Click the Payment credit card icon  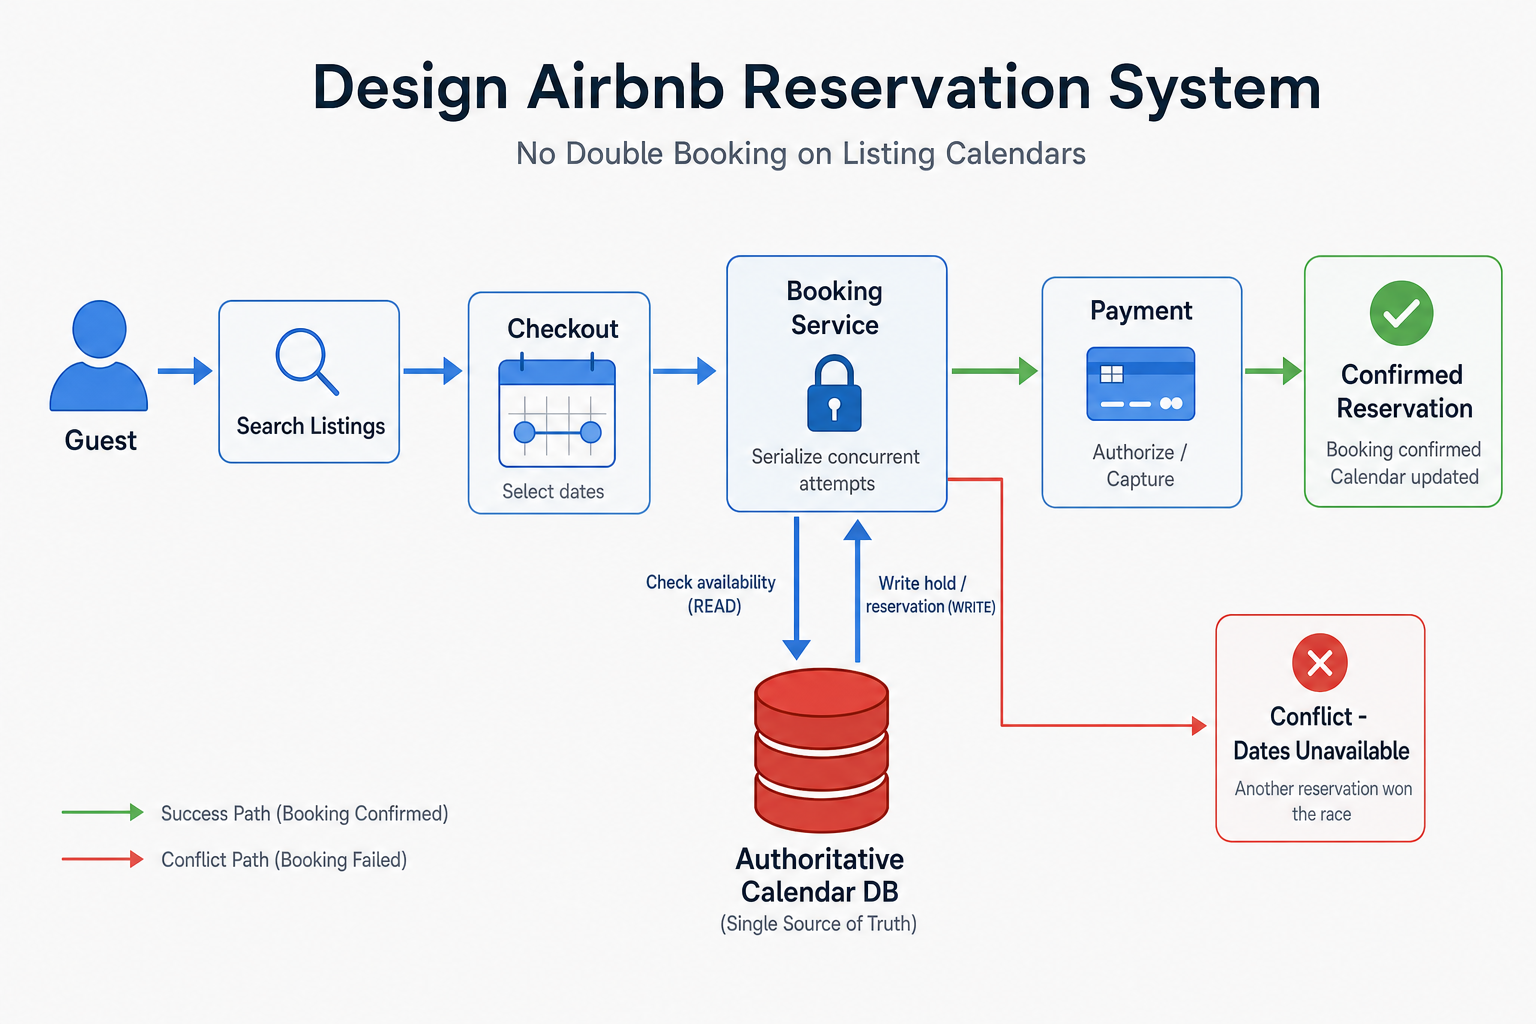point(1140,384)
